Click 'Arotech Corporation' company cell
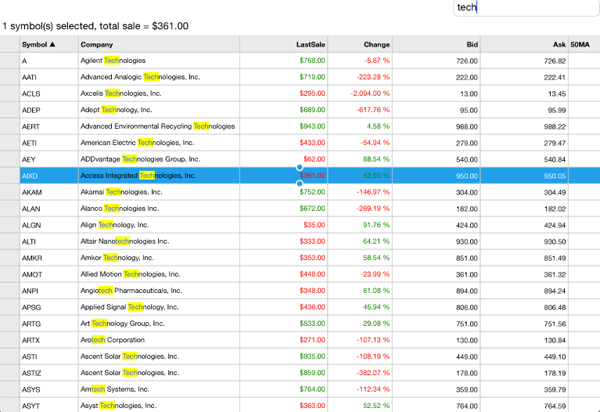The image size is (600, 412). [159, 340]
